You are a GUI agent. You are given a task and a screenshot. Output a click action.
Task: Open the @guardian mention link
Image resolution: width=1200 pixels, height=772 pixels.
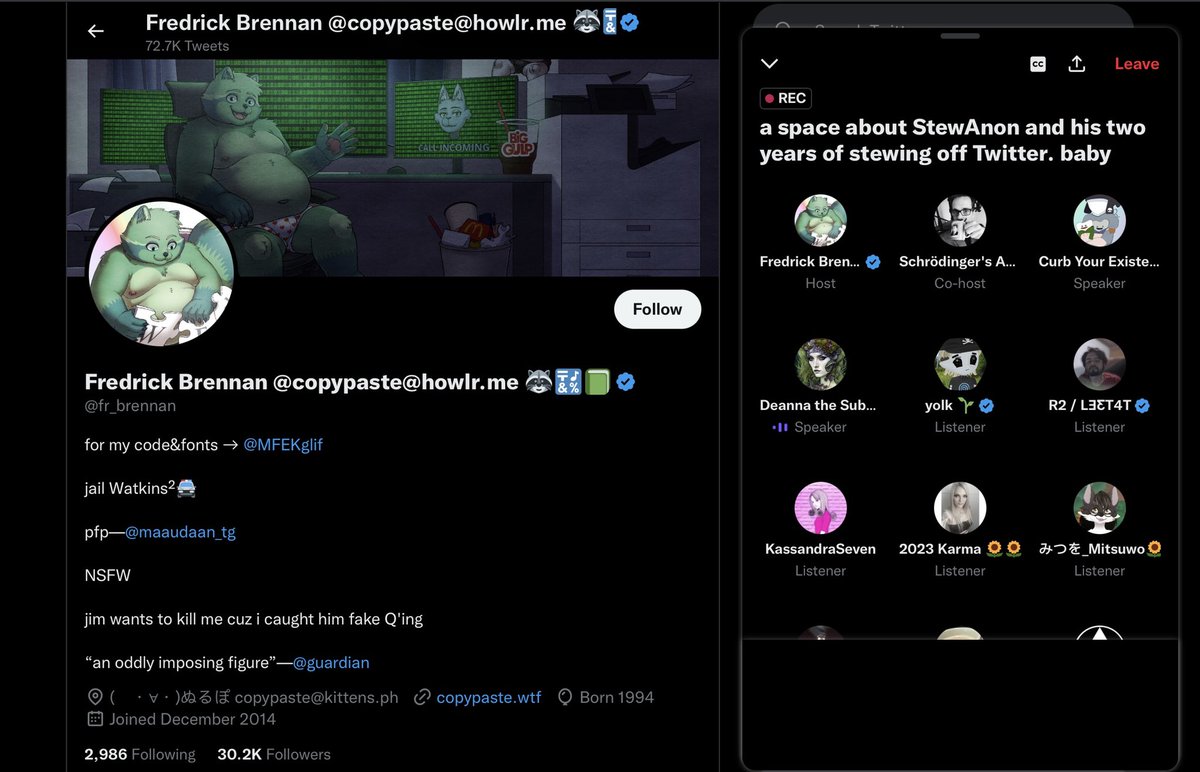[x=331, y=662]
